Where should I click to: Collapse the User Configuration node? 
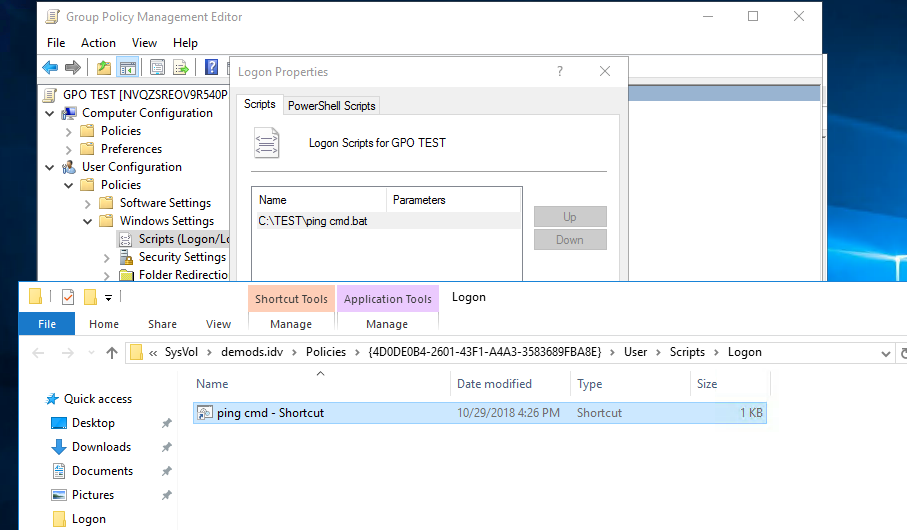click(x=50, y=167)
